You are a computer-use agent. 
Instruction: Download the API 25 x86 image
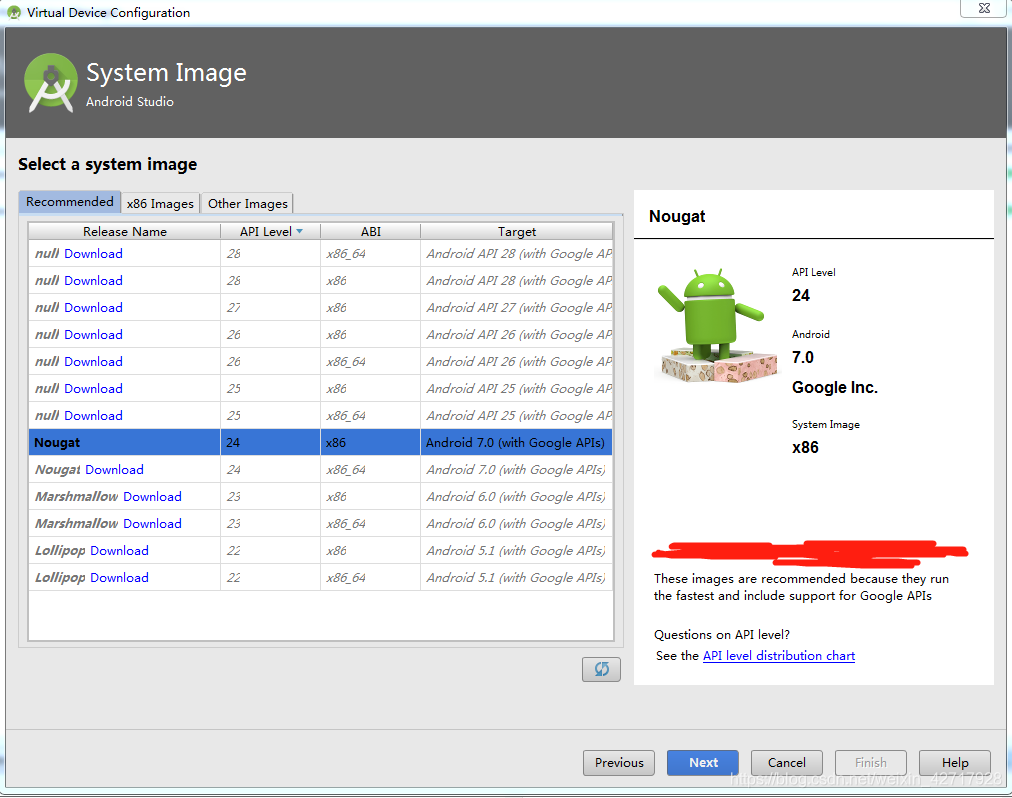coord(94,389)
